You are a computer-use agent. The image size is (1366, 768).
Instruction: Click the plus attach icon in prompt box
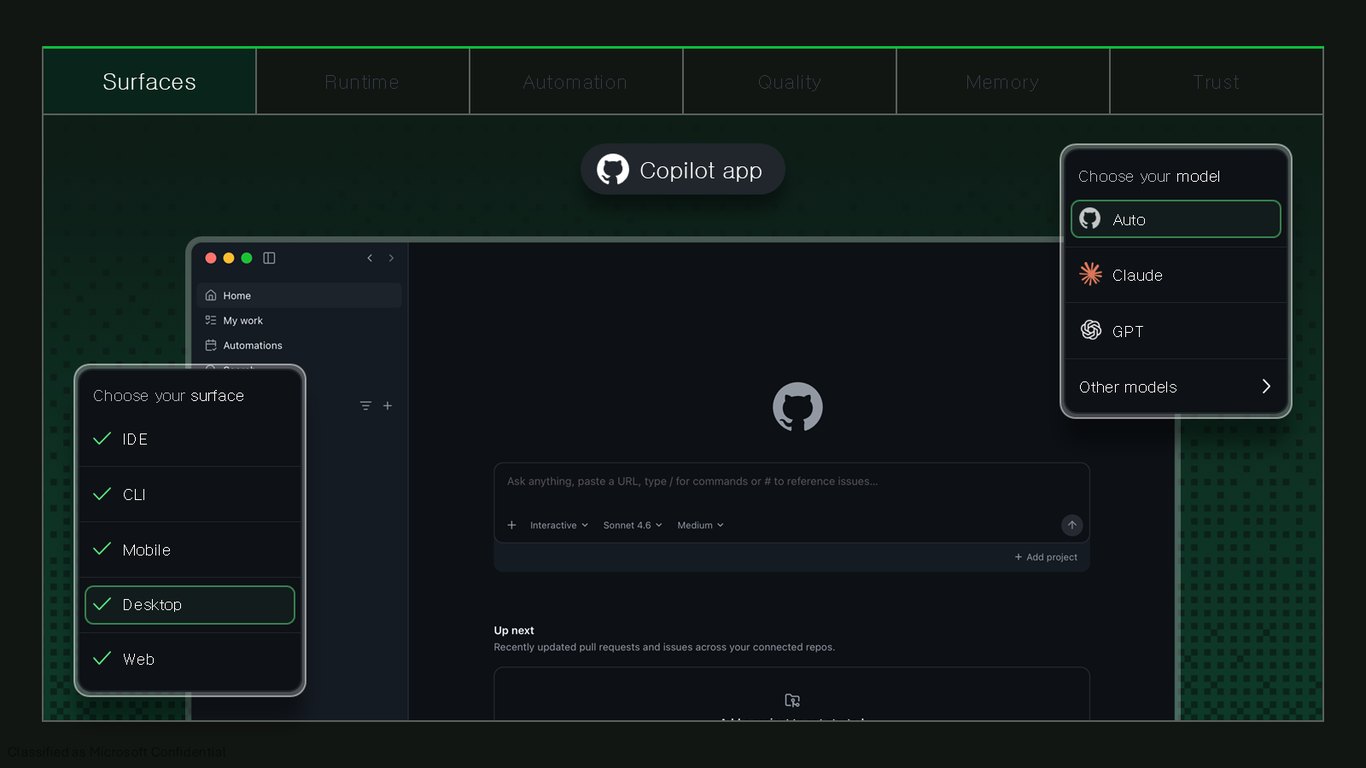pos(512,525)
